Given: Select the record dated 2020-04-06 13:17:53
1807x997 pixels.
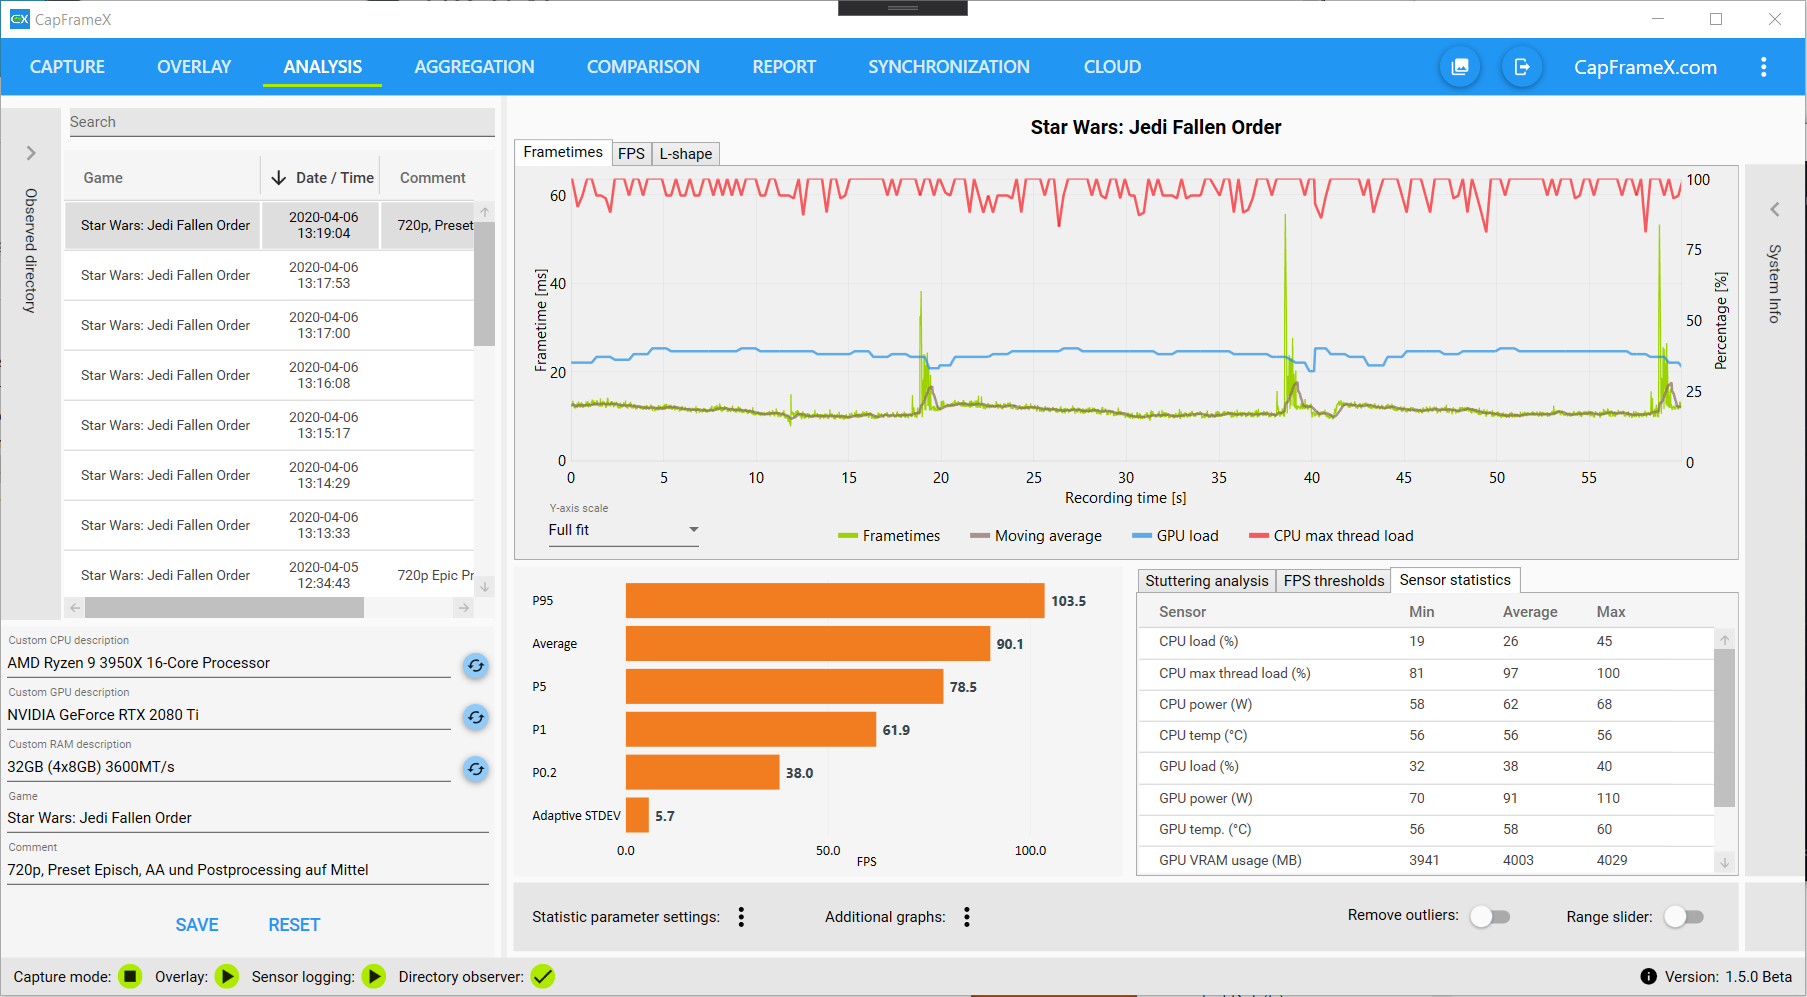Looking at the screenshot, I should pos(269,275).
